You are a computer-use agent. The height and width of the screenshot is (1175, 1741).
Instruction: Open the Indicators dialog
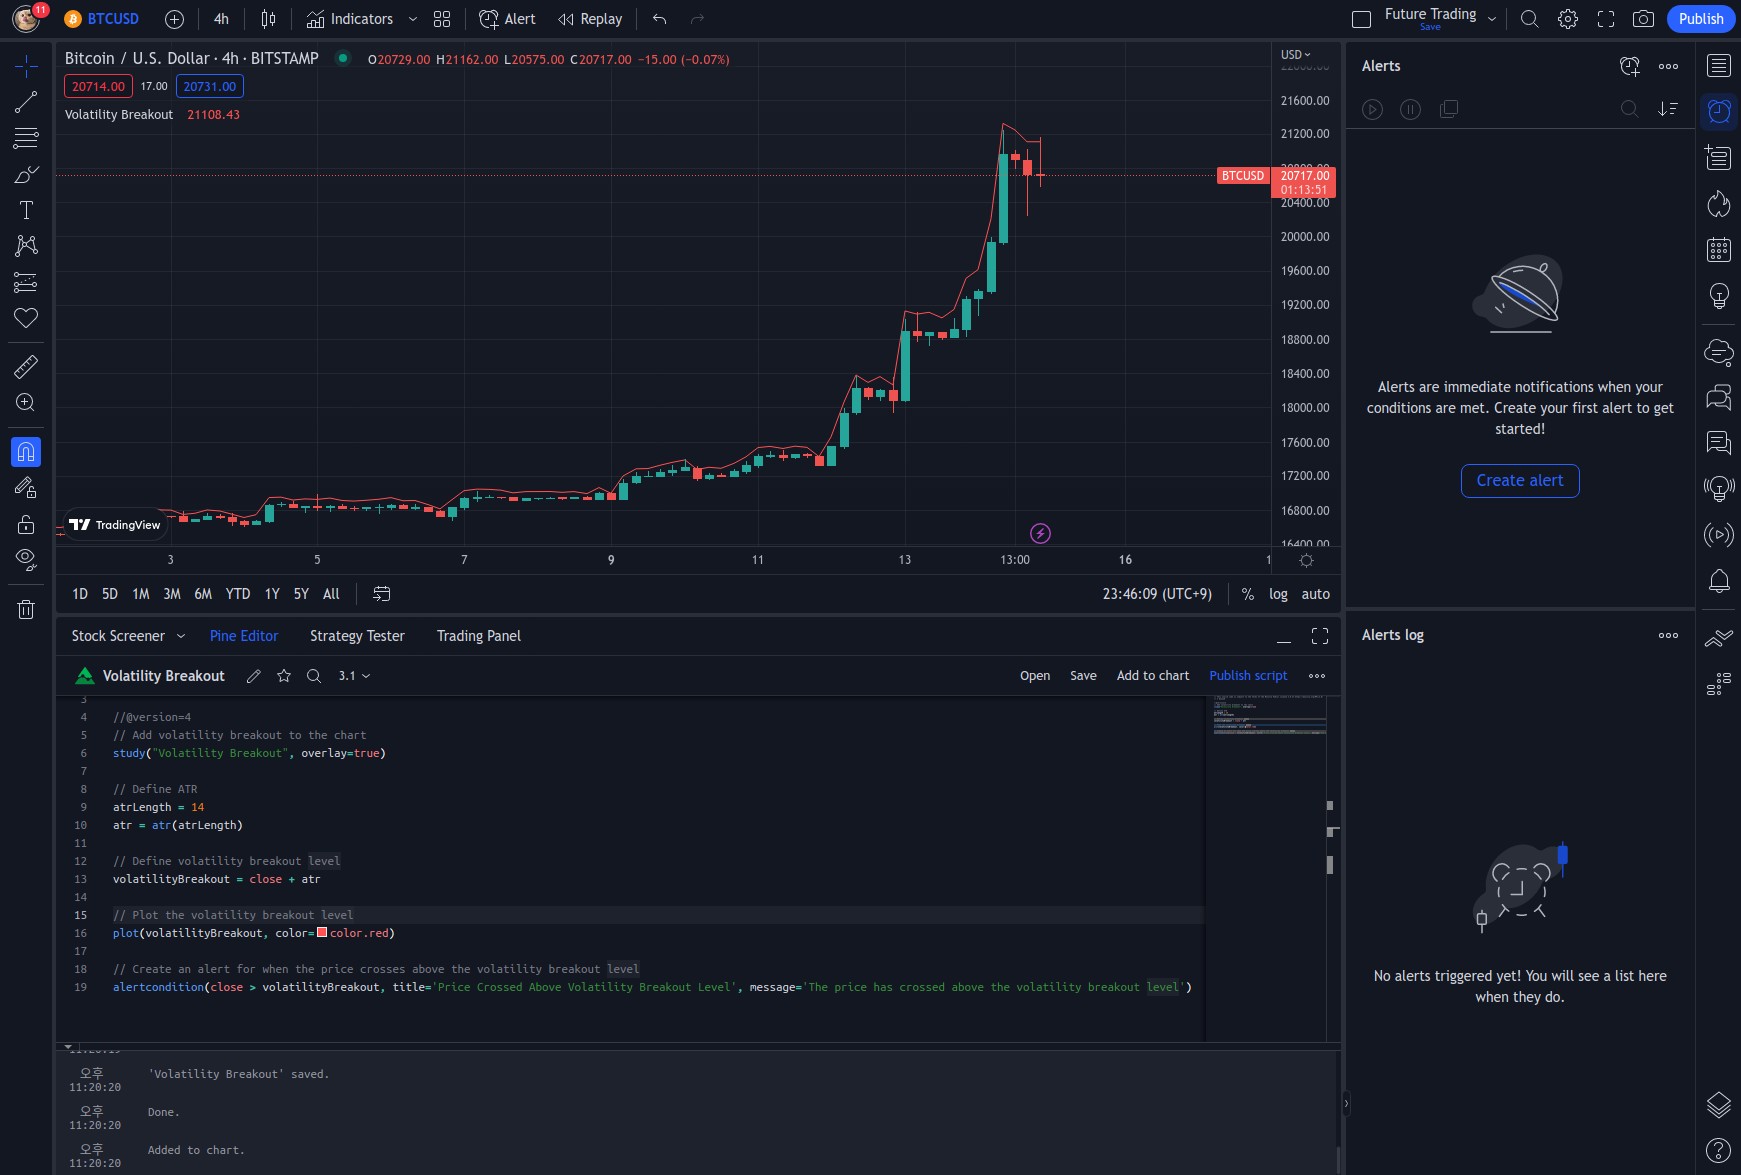[350, 19]
